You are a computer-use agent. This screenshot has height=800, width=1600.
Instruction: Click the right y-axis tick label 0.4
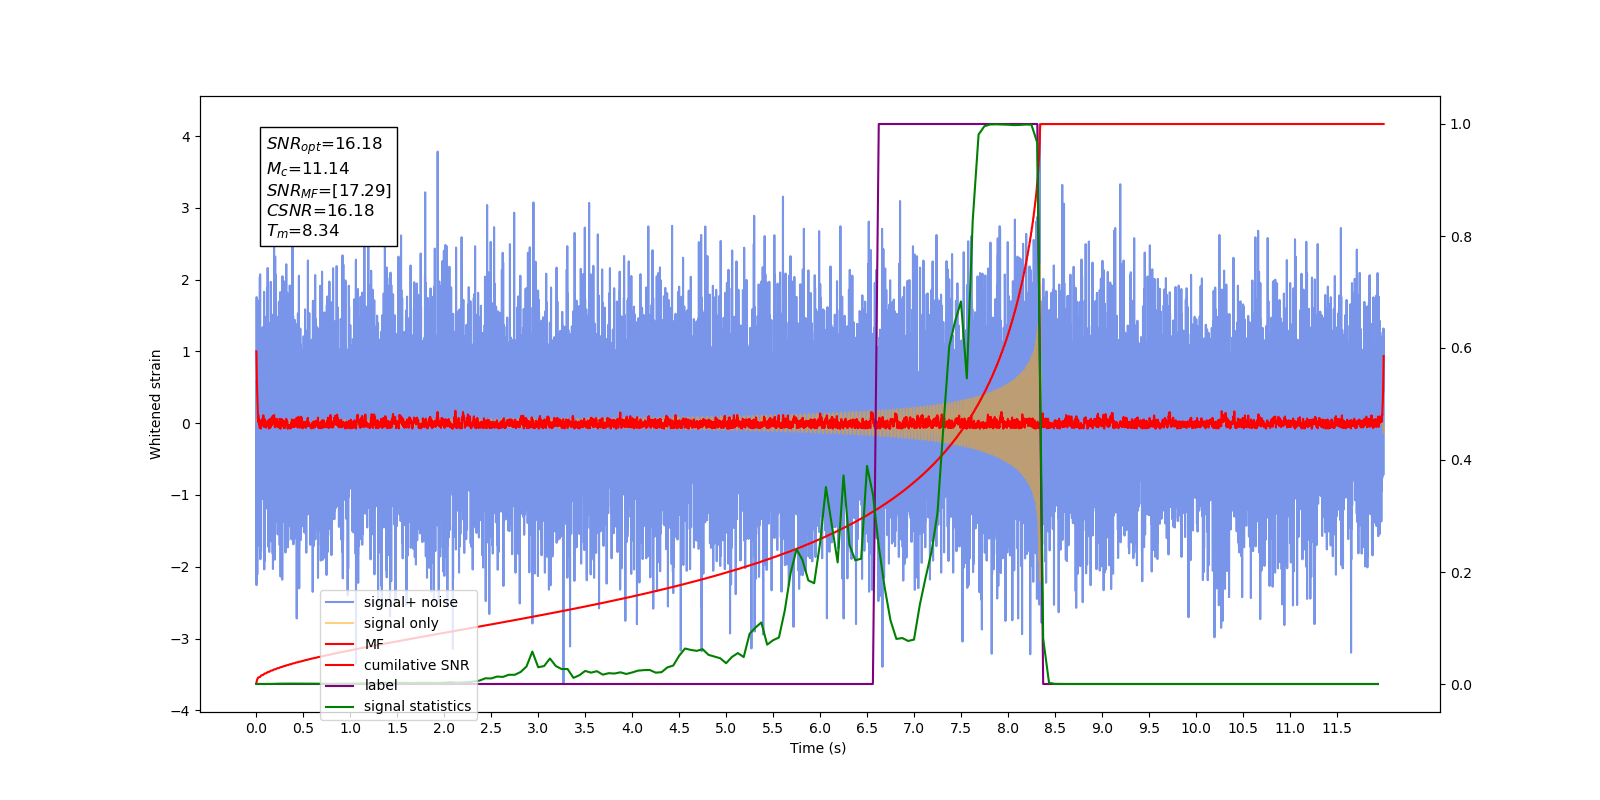(1461, 461)
